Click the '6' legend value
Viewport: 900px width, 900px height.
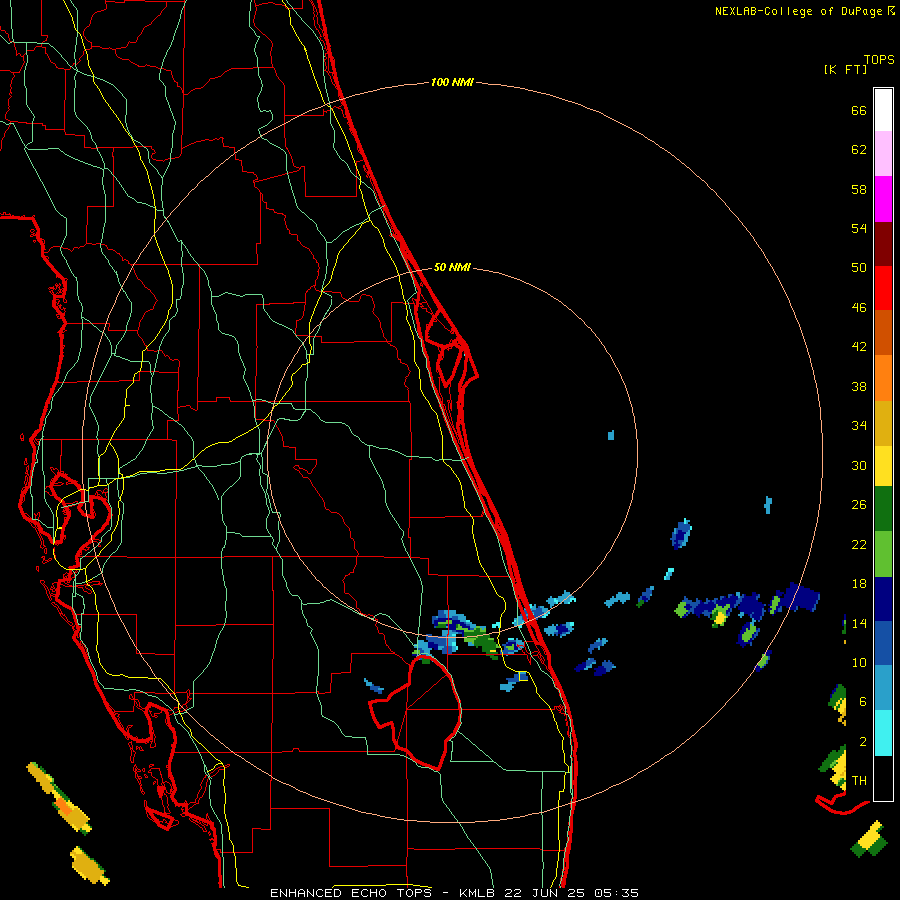point(862,701)
